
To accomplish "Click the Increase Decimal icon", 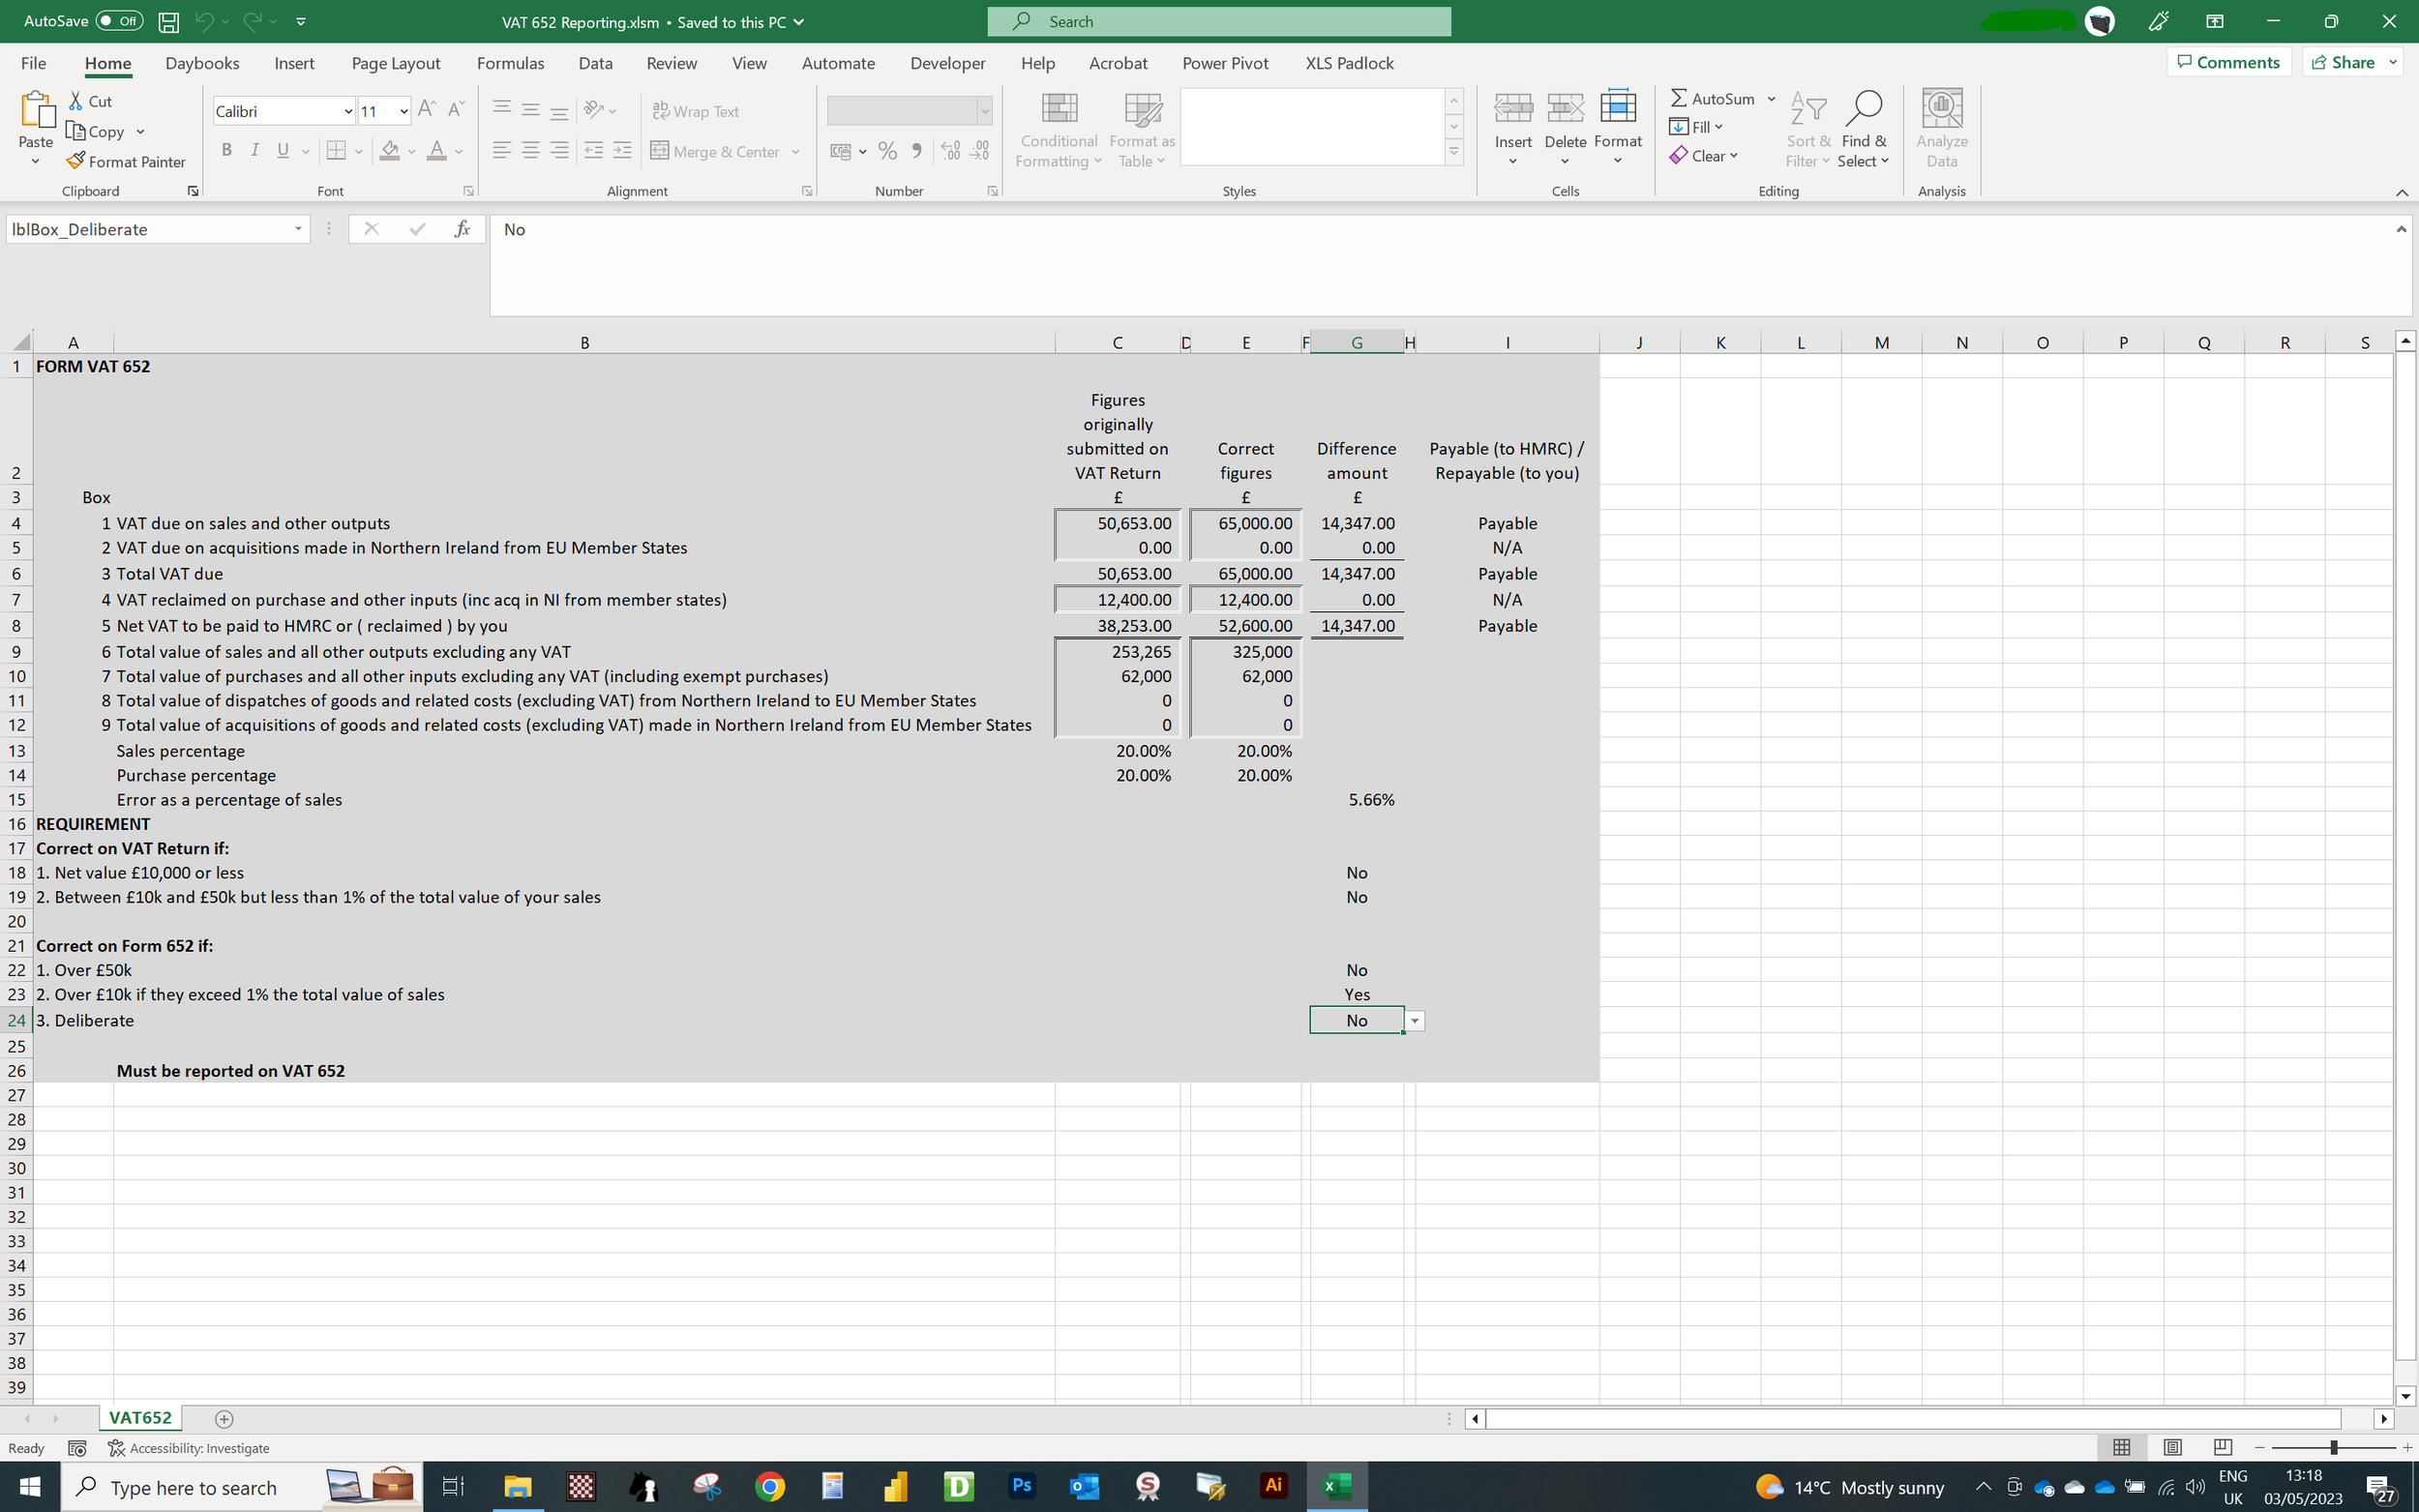I will tap(950, 151).
